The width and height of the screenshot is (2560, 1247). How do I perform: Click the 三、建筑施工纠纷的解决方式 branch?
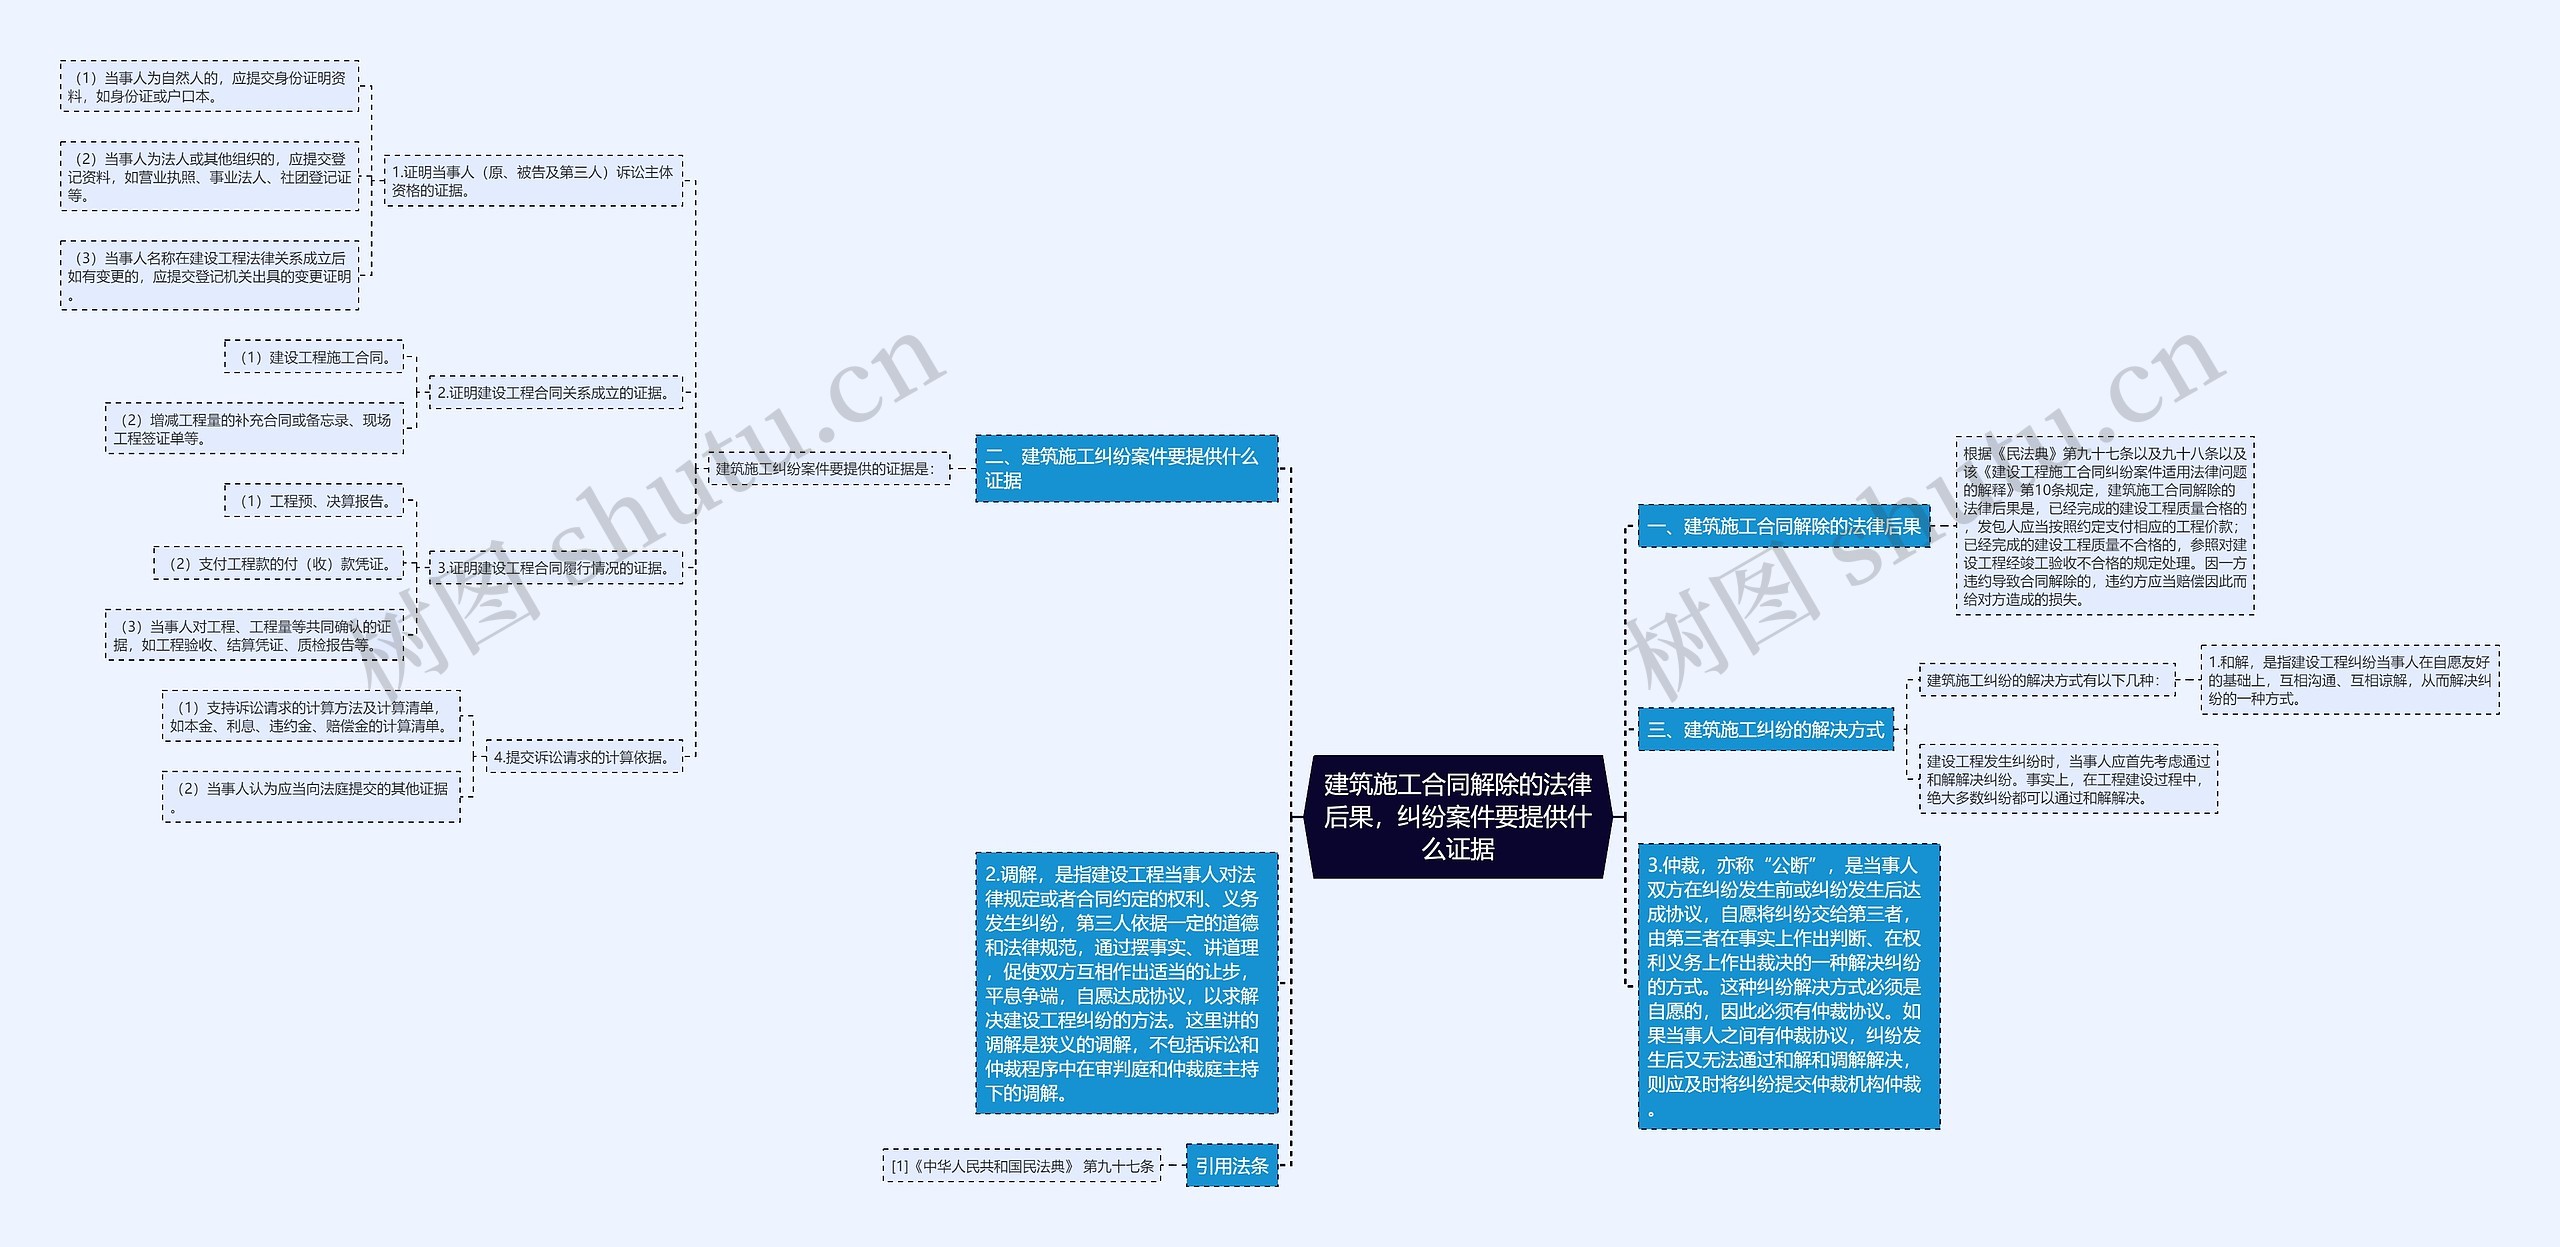1766,730
